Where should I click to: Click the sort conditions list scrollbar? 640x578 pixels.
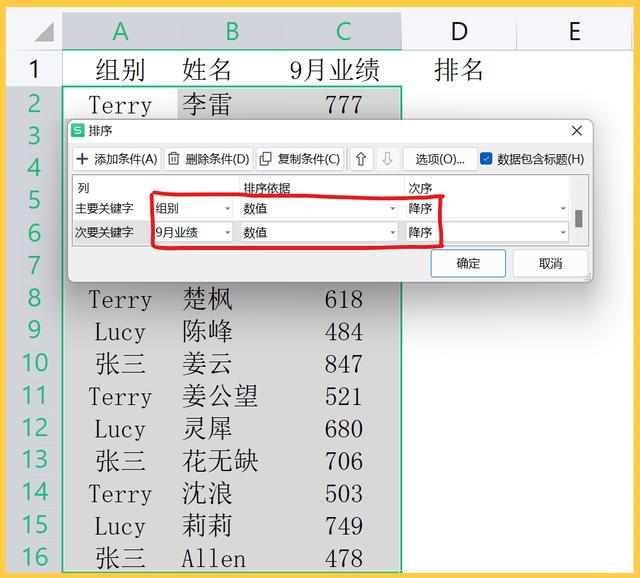578,218
